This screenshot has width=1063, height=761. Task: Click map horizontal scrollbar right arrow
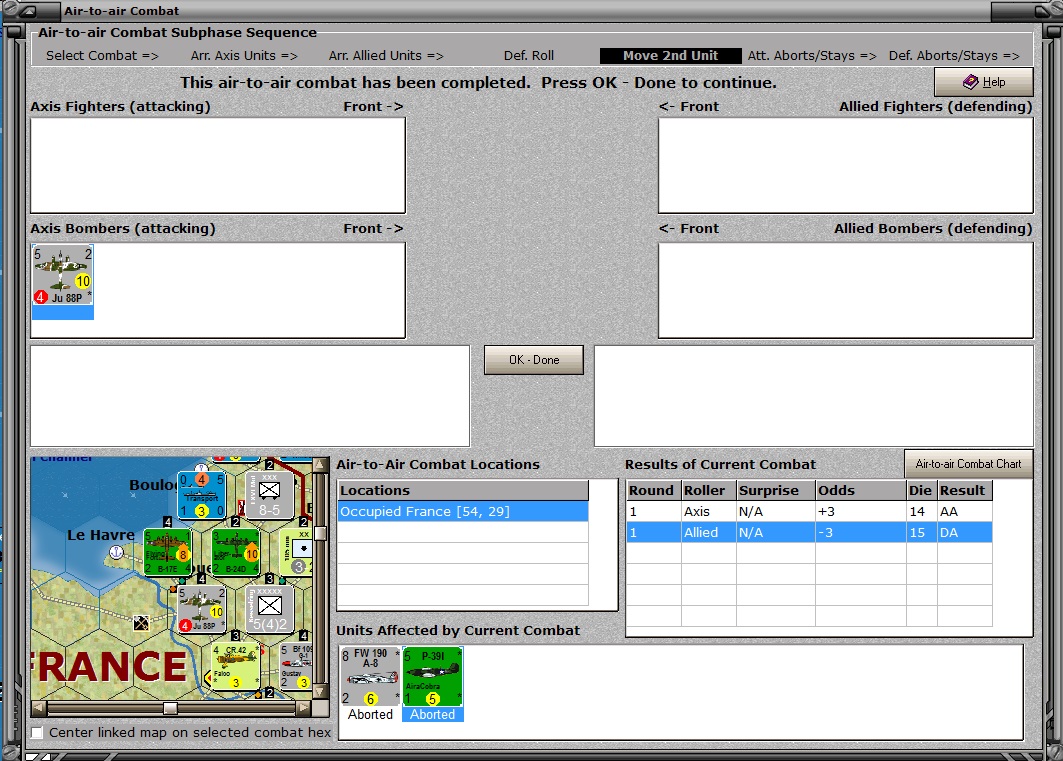(304, 708)
